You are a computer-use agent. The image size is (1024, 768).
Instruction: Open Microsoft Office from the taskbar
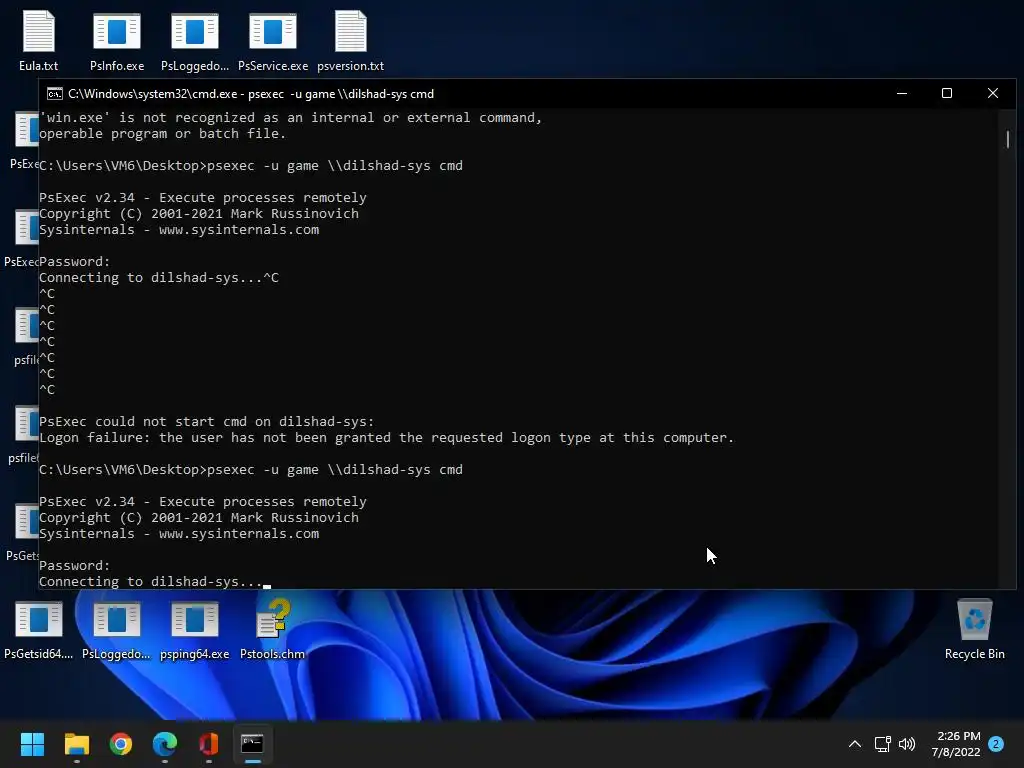pyautogui.click(x=208, y=744)
